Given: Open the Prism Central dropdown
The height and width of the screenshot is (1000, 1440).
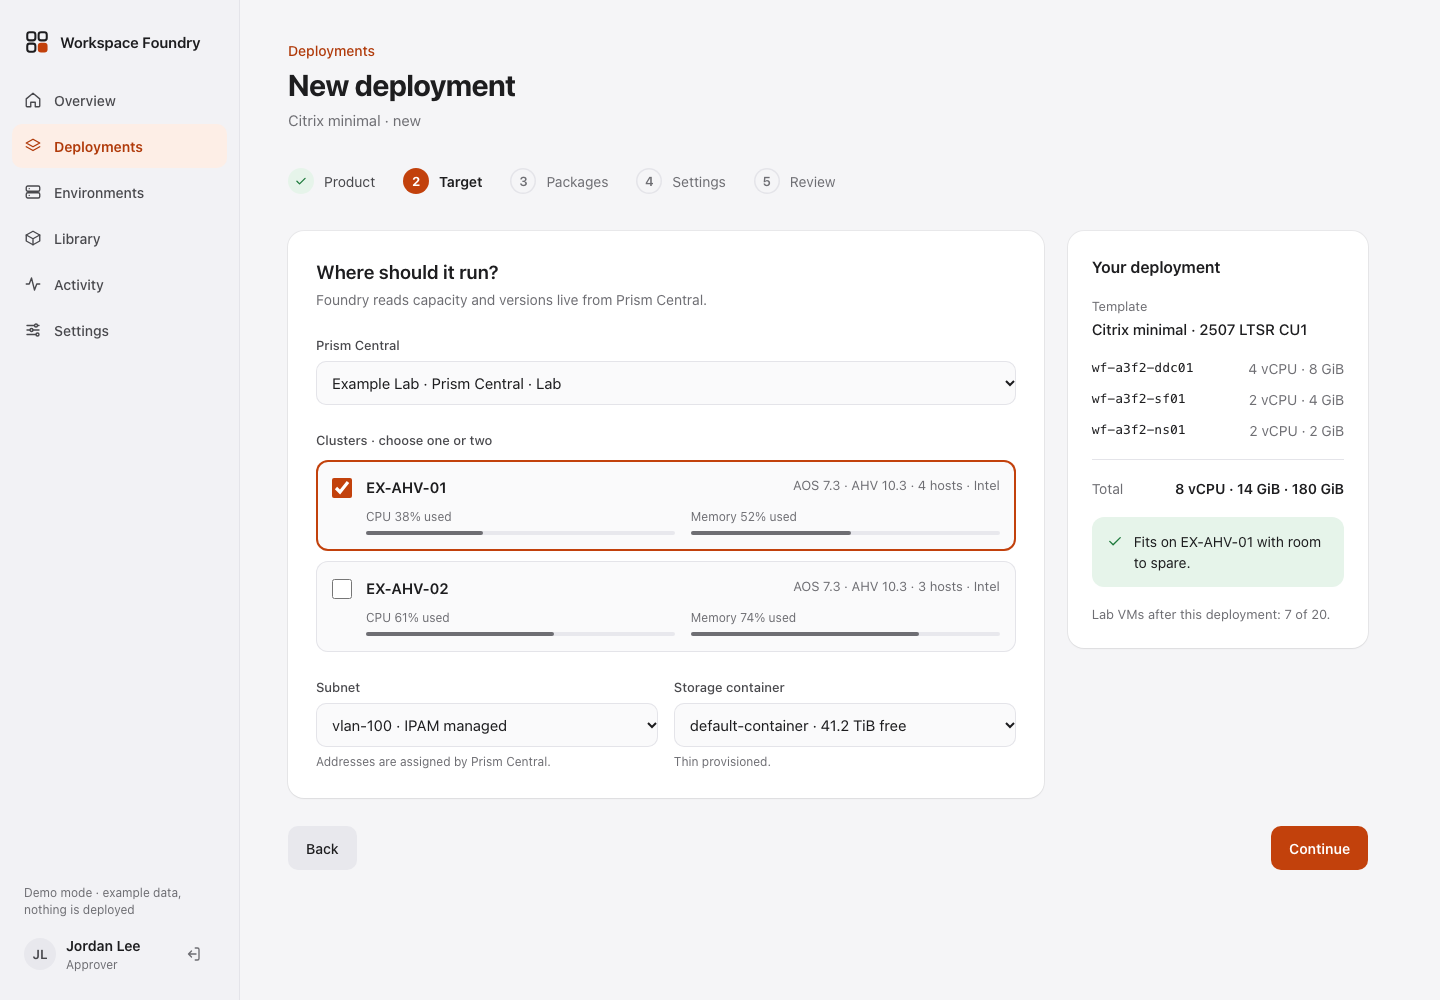Looking at the screenshot, I should click(x=666, y=383).
